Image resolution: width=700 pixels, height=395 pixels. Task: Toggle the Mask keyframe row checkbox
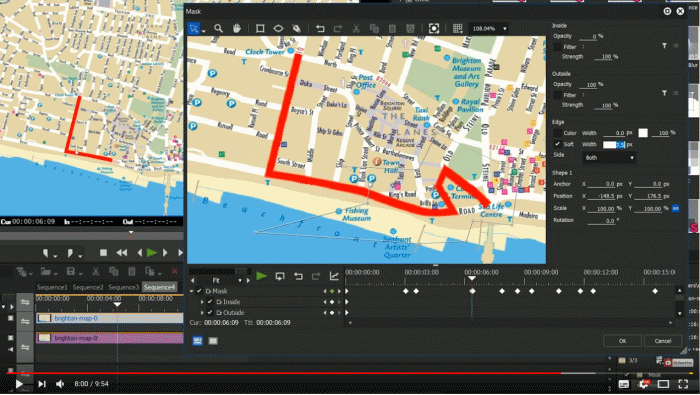[200, 291]
